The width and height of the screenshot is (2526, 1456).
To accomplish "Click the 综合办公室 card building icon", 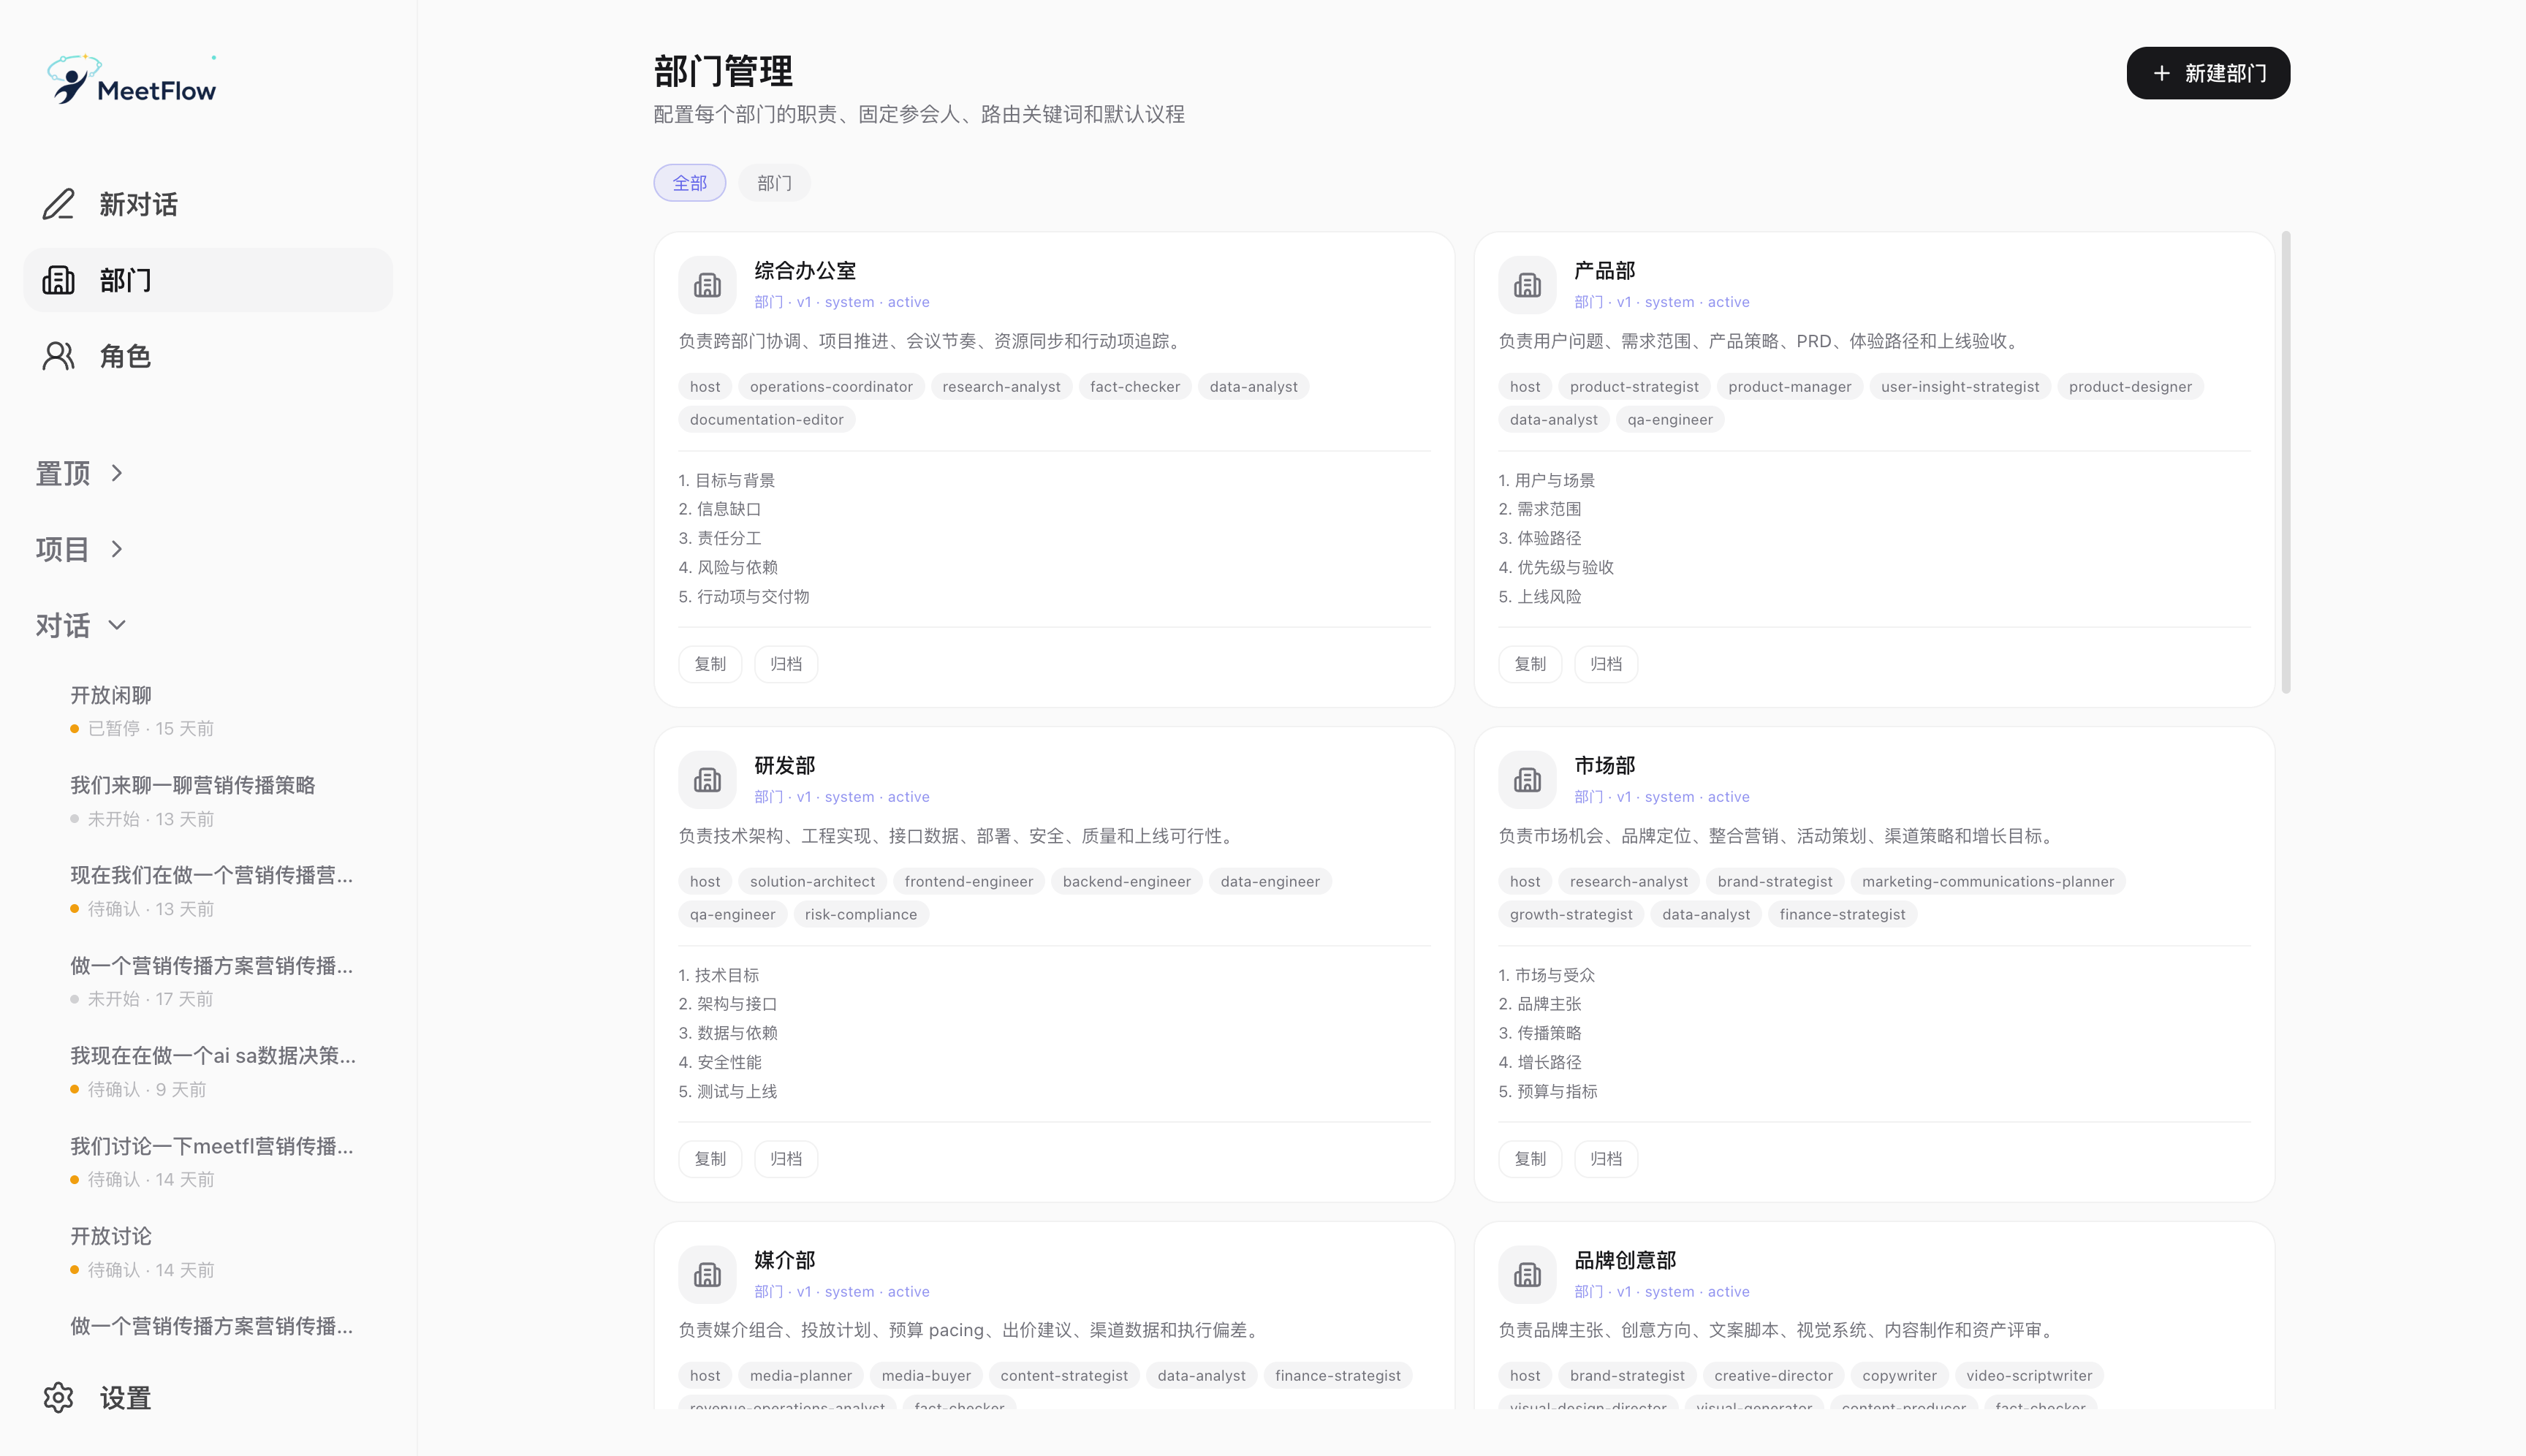I will (x=707, y=285).
